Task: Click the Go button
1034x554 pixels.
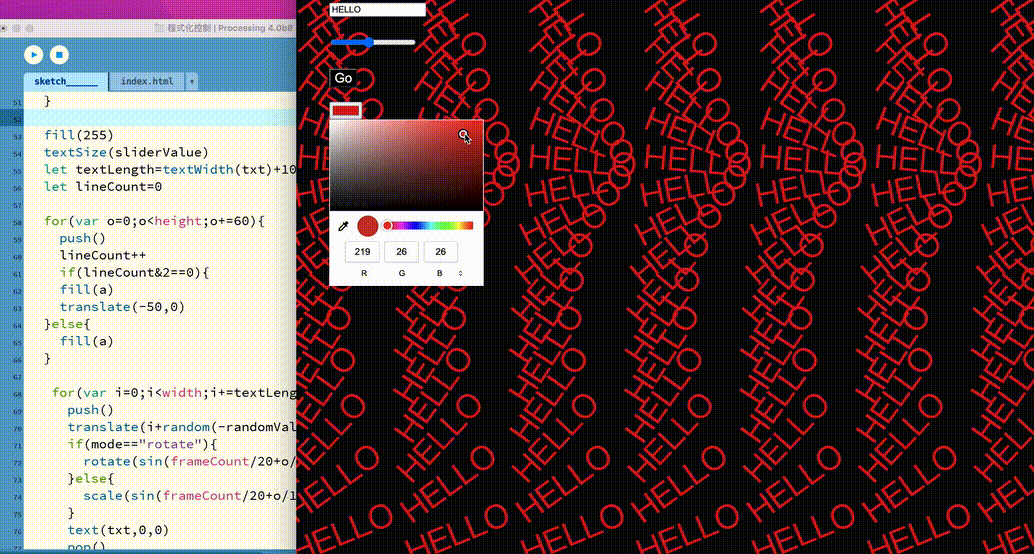Action: pyautogui.click(x=344, y=78)
